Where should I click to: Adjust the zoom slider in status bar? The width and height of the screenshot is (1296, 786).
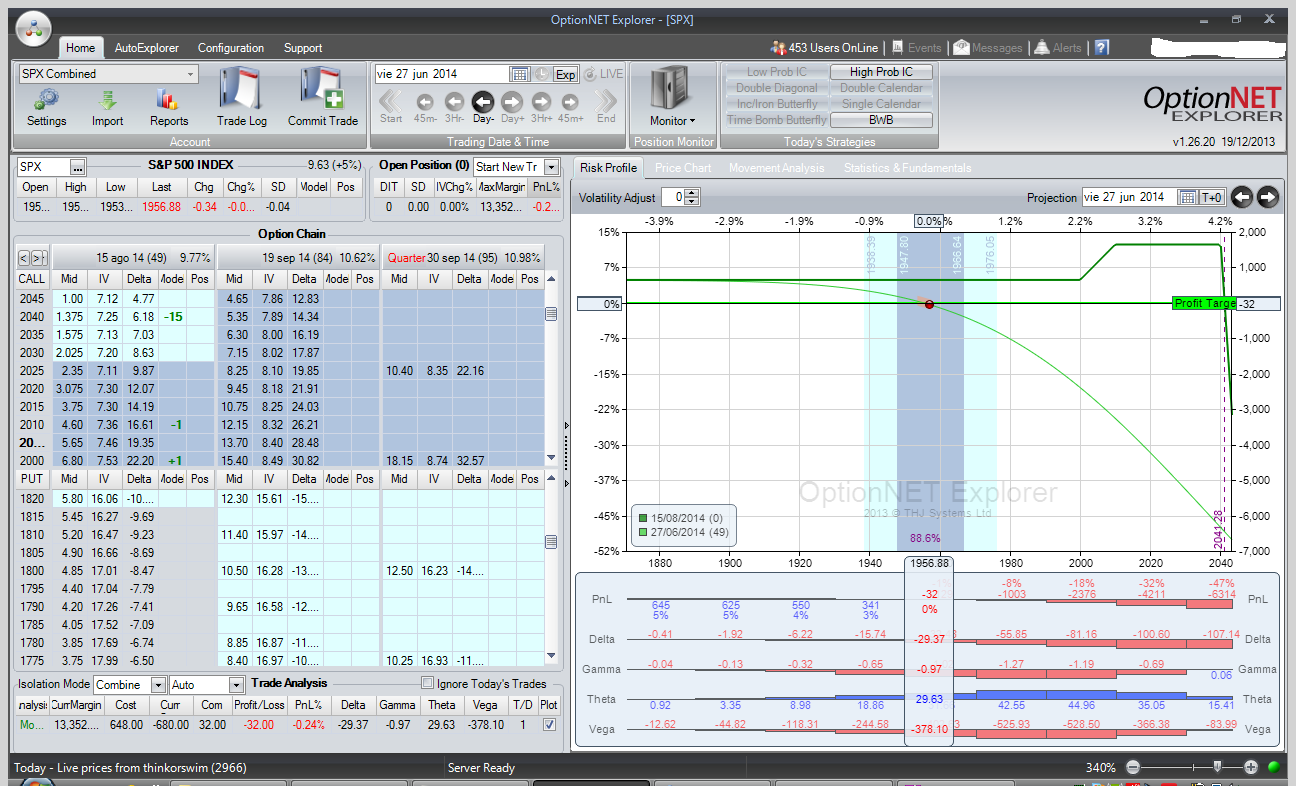click(x=1216, y=767)
